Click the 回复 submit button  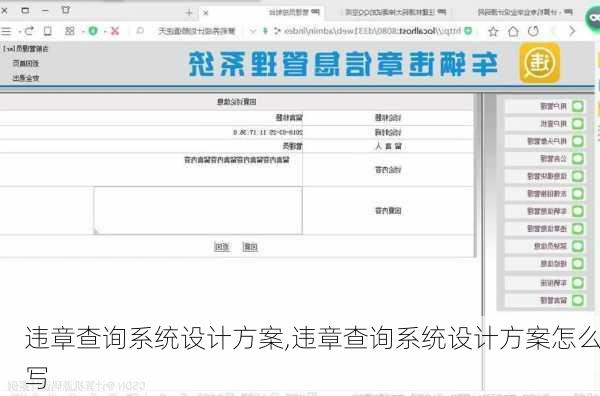pyautogui.click(x=250, y=247)
